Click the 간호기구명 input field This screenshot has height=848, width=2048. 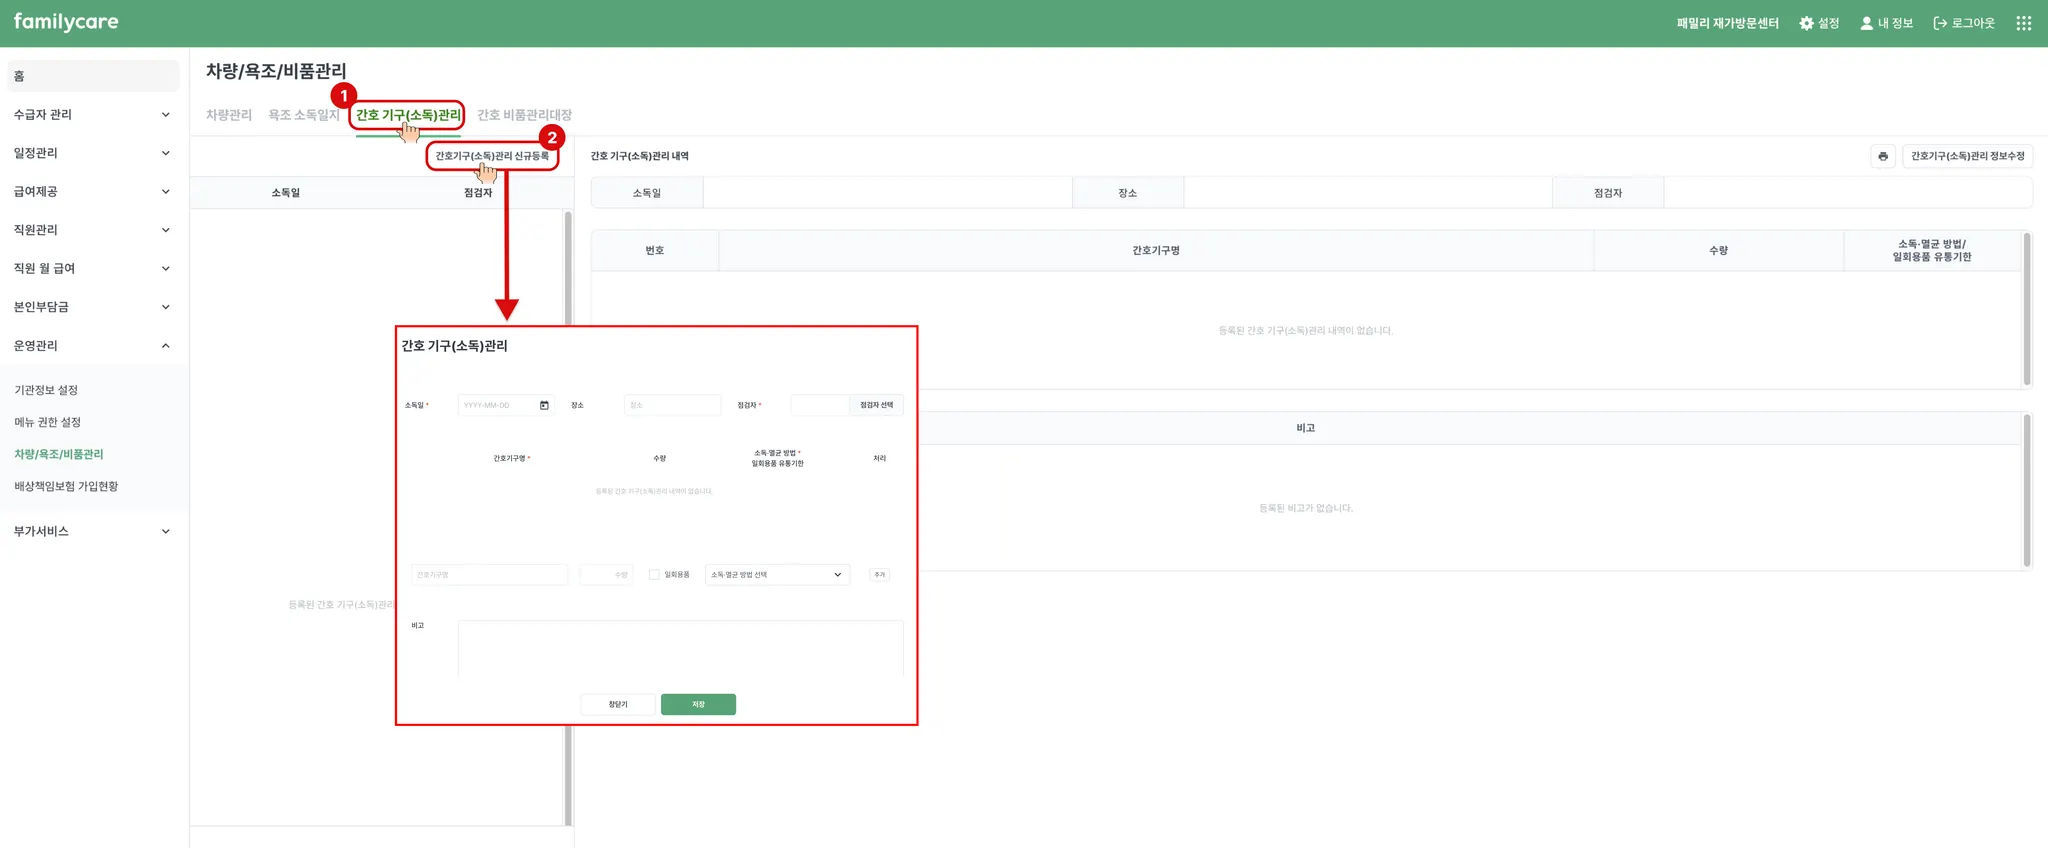(489, 575)
